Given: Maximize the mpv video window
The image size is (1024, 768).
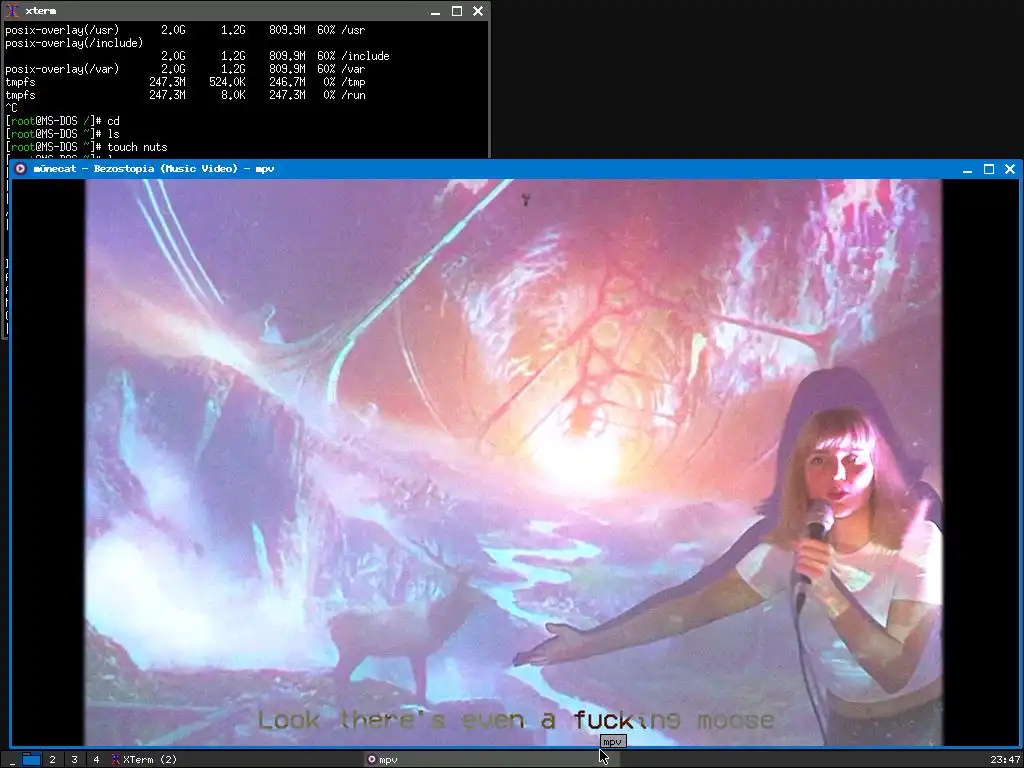Looking at the screenshot, I should pos(989,169).
